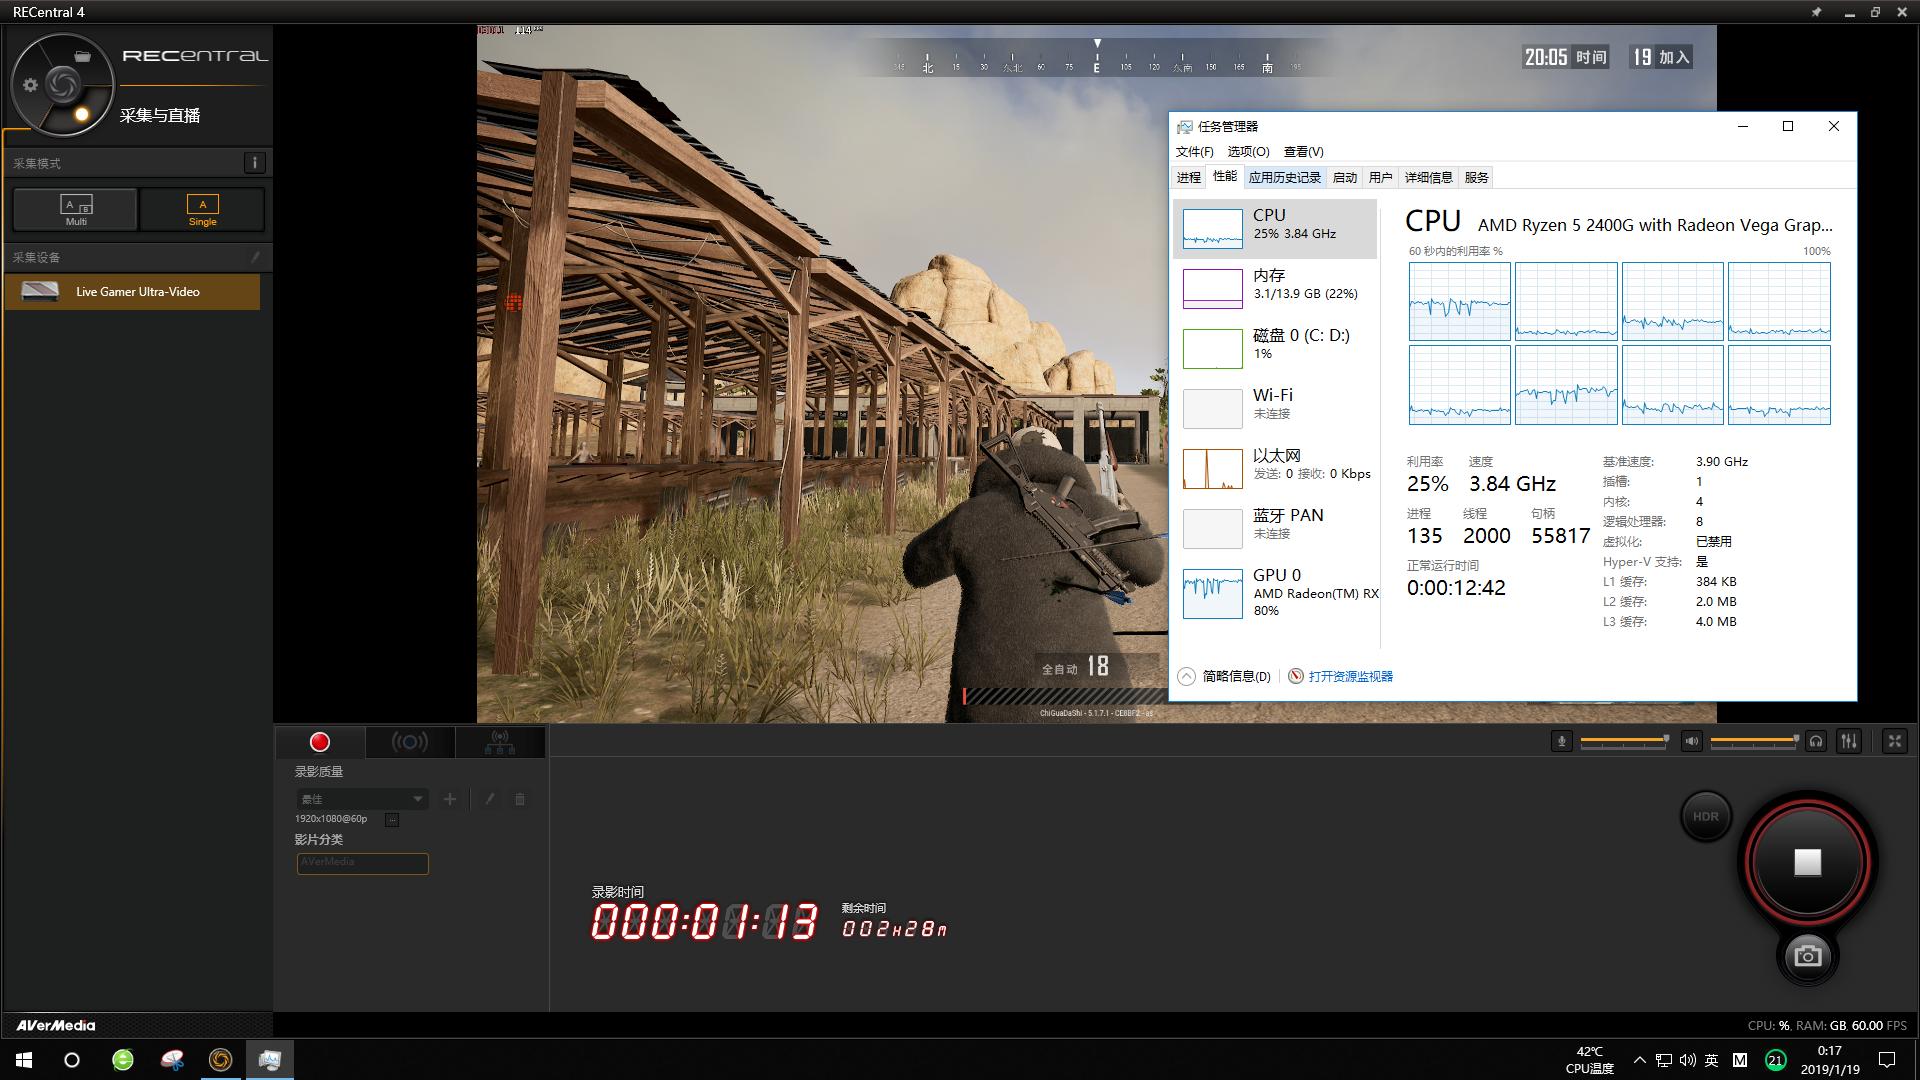Edit recording quality profile pencil

pos(489,799)
